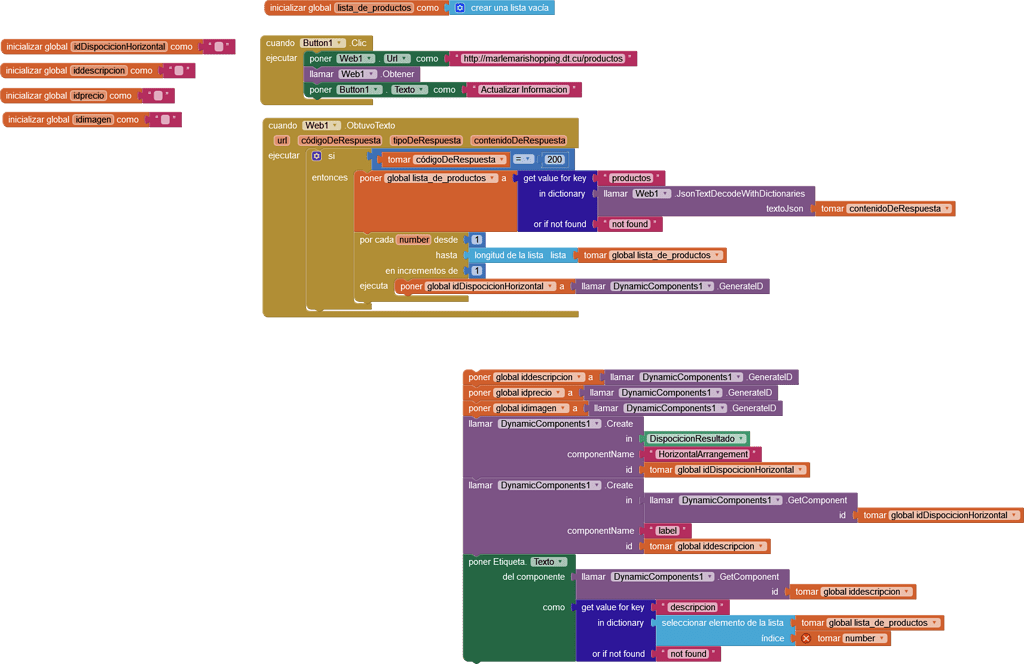The image size is (1024, 664).
Task: Open Button1 dropdown in the 'cuando Clic' event
Action: 323,43
